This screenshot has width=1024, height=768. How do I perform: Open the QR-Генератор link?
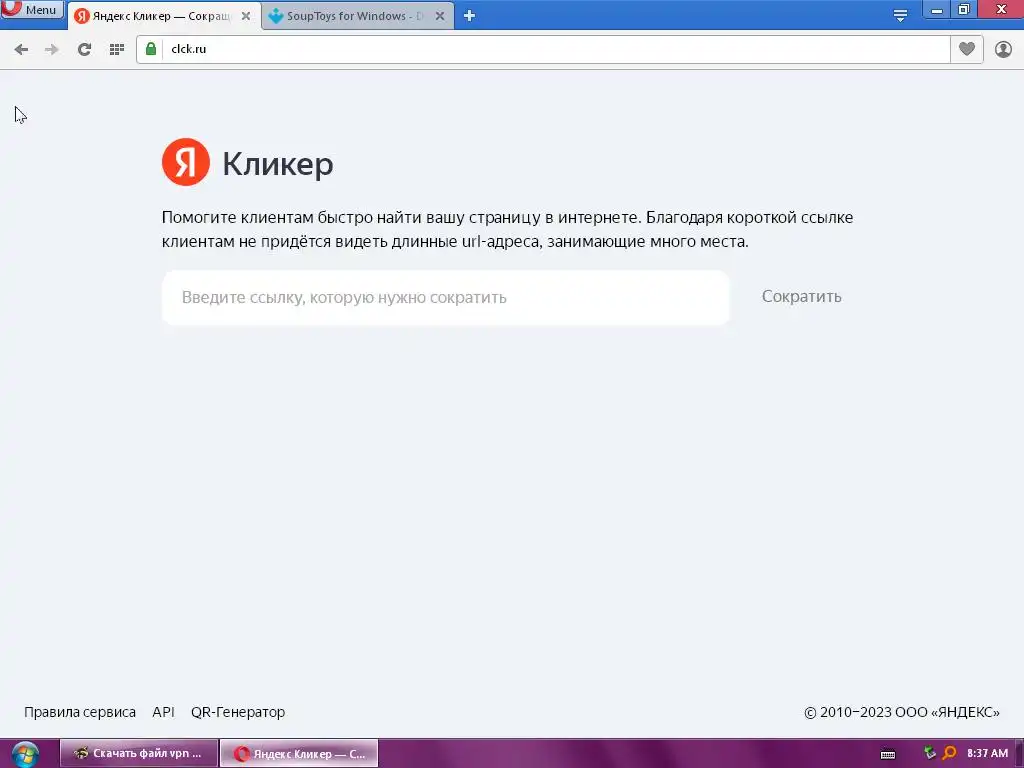(x=238, y=712)
